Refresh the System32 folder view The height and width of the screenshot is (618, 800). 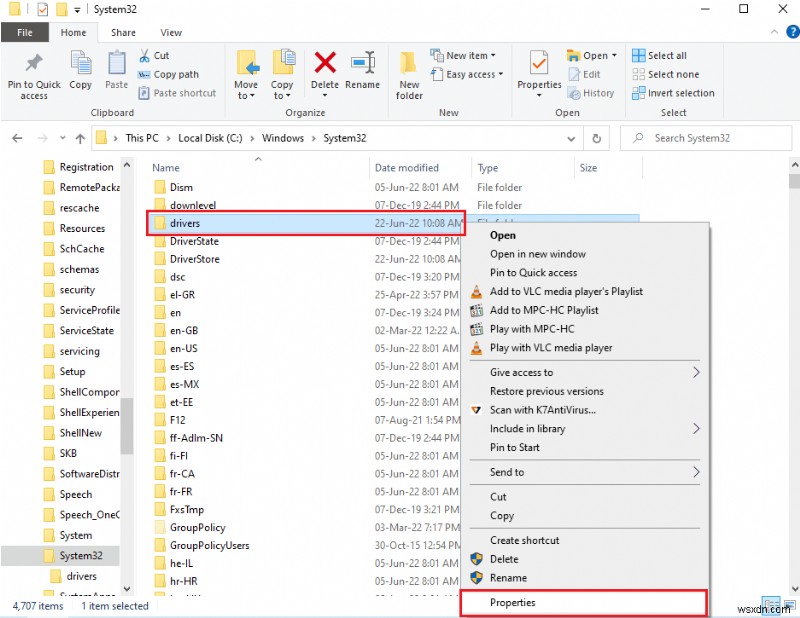[596, 138]
